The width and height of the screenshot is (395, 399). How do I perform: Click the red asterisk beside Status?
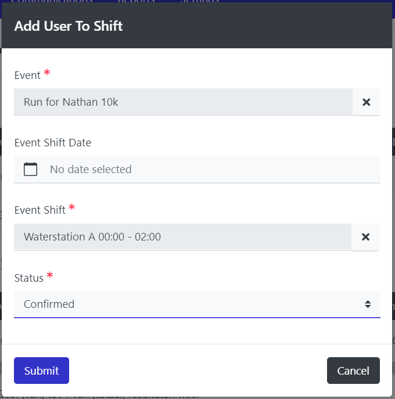tap(50, 275)
